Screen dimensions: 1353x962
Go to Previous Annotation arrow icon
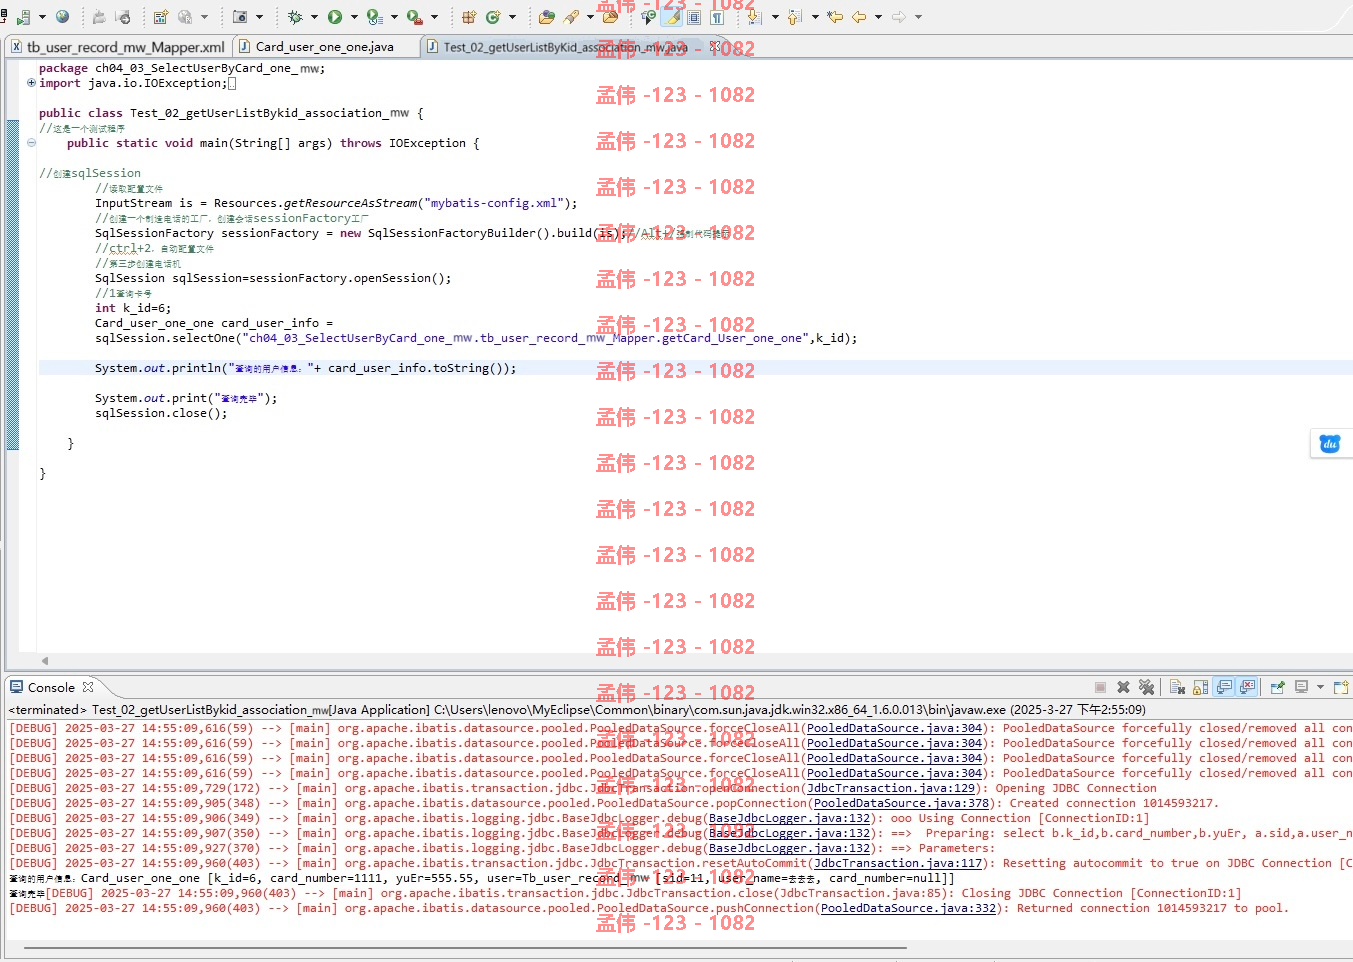tap(795, 17)
